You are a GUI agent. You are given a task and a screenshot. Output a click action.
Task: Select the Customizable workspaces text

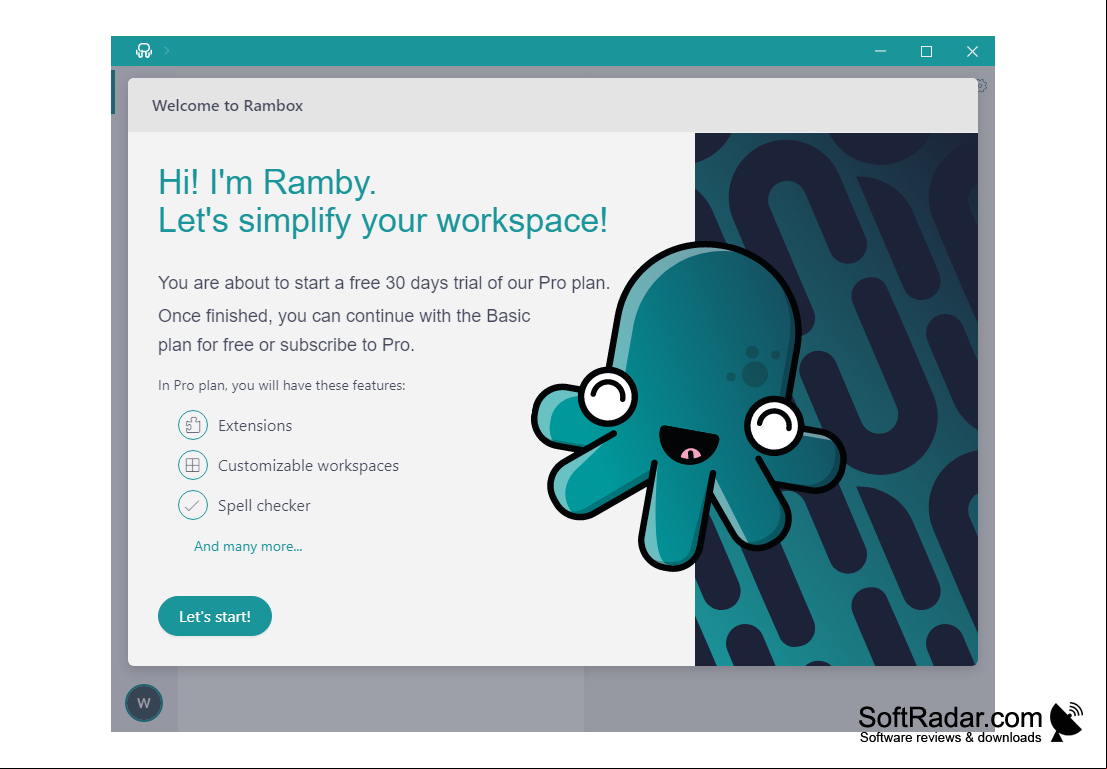pos(309,466)
